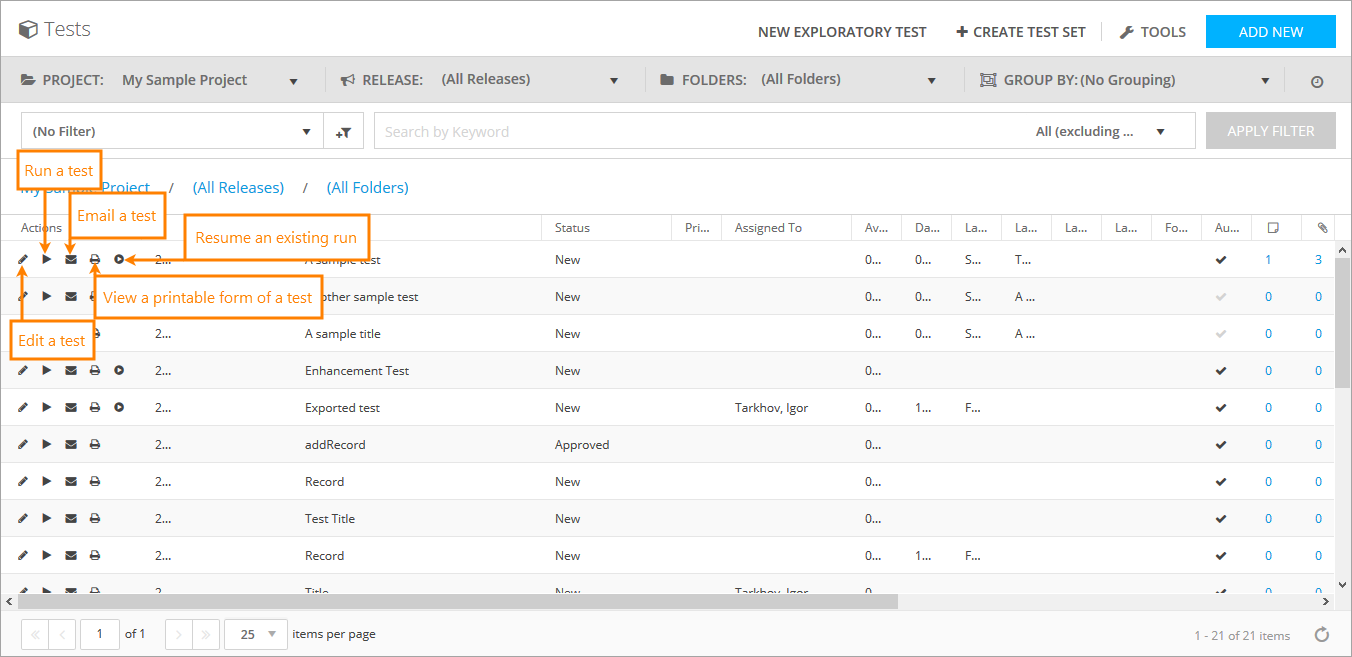Toggle the automated checkmark for Enhancement Test
Viewport: 1352px width, 657px height.
coord(1220,371)
